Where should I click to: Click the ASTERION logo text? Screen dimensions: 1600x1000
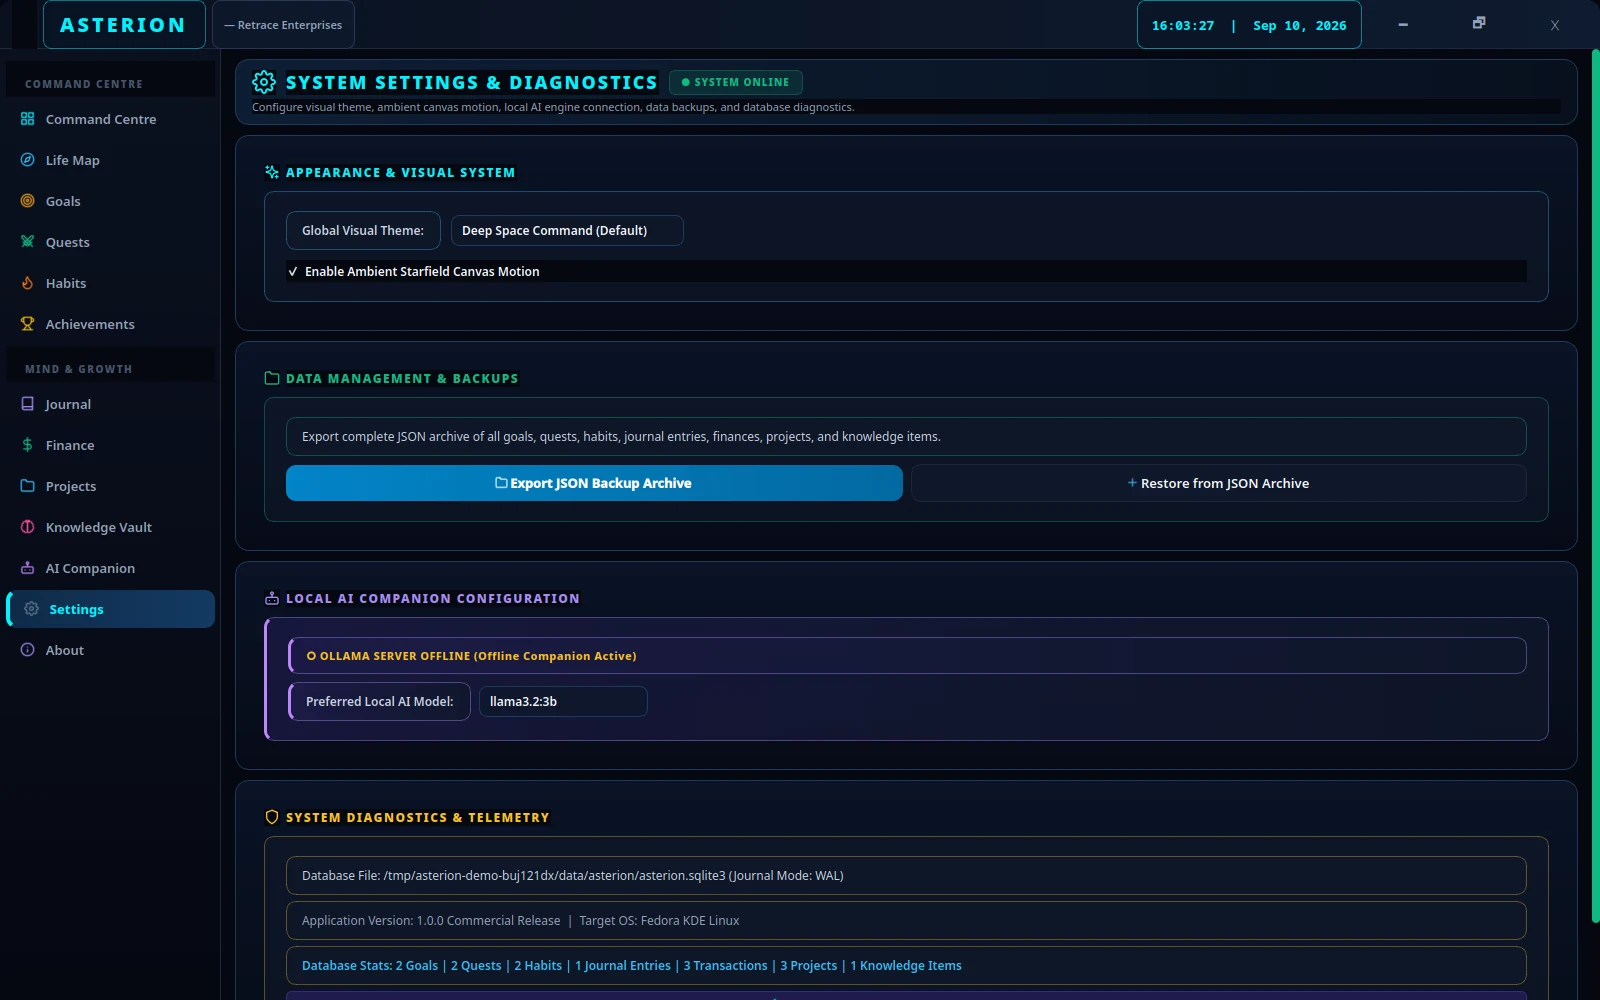point(123,25)
